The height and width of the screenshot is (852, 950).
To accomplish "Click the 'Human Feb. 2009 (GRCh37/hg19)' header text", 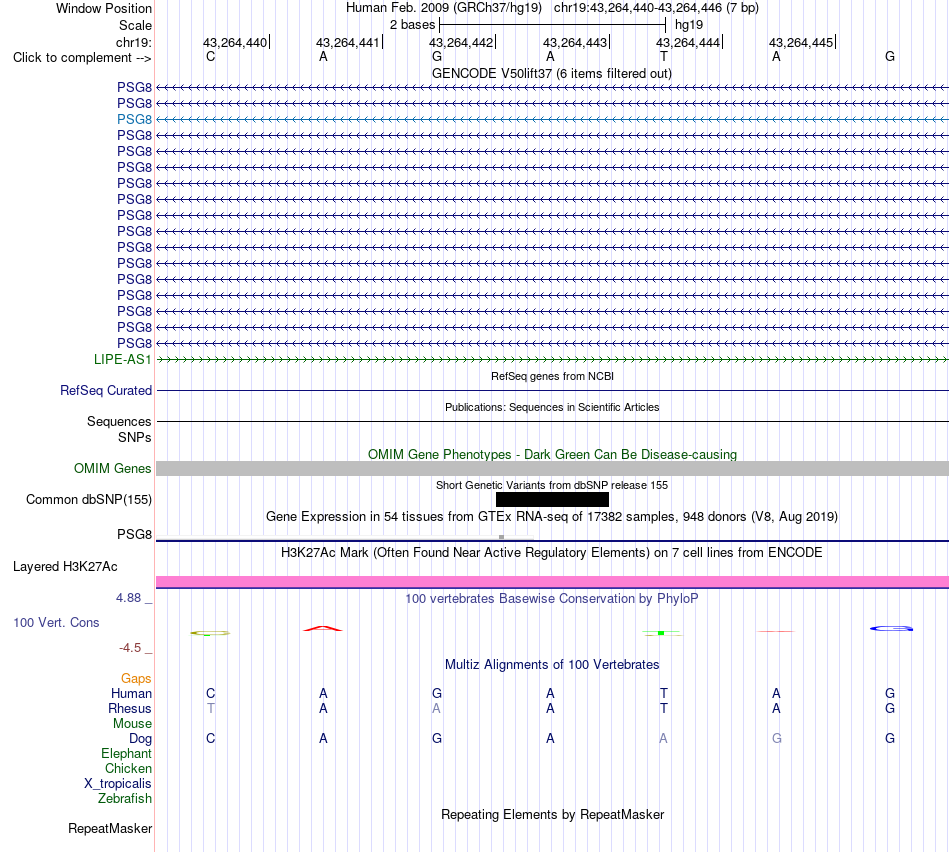I will [x=443, y=8].
